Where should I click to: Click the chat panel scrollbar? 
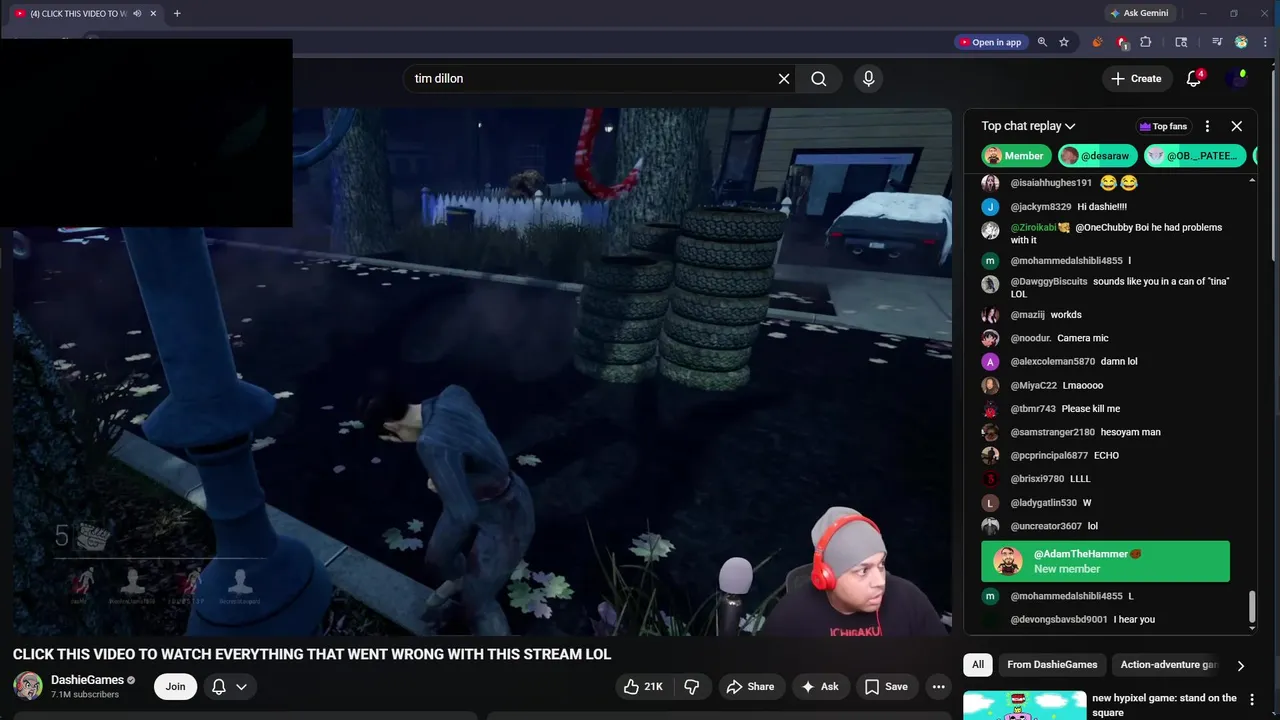tap(1251, 606)
